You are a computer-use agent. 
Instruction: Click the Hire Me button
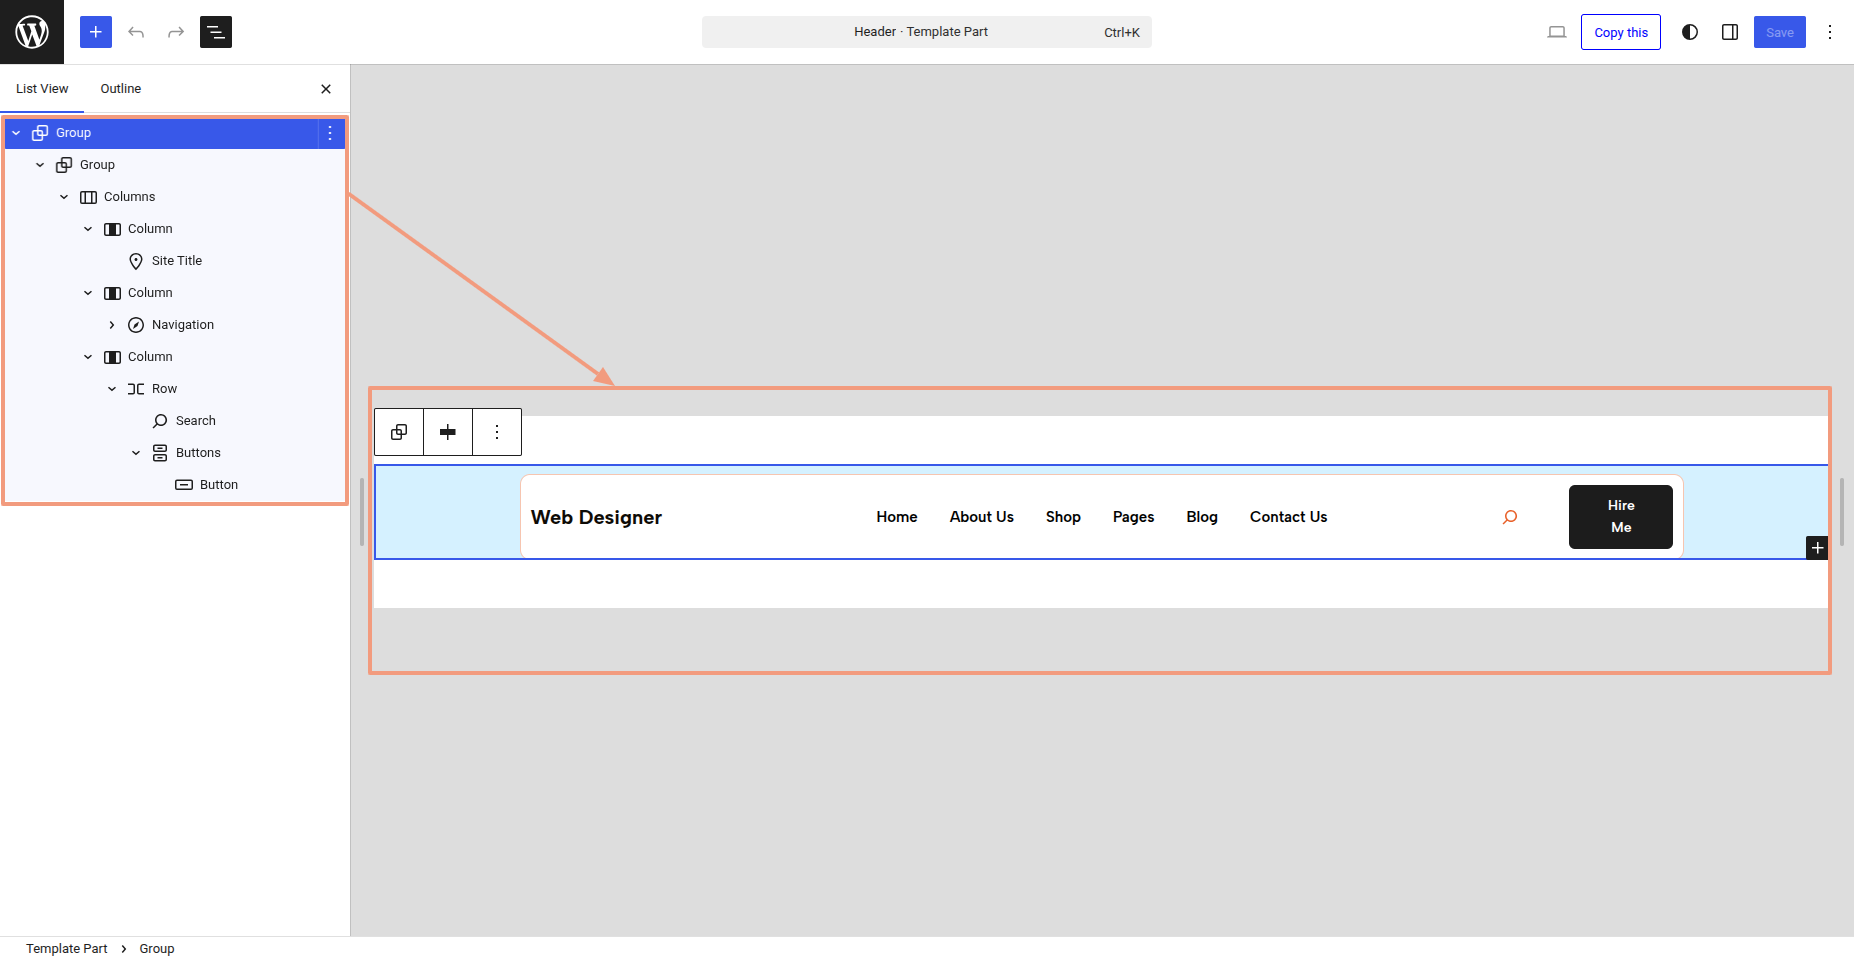[1620, 517]
